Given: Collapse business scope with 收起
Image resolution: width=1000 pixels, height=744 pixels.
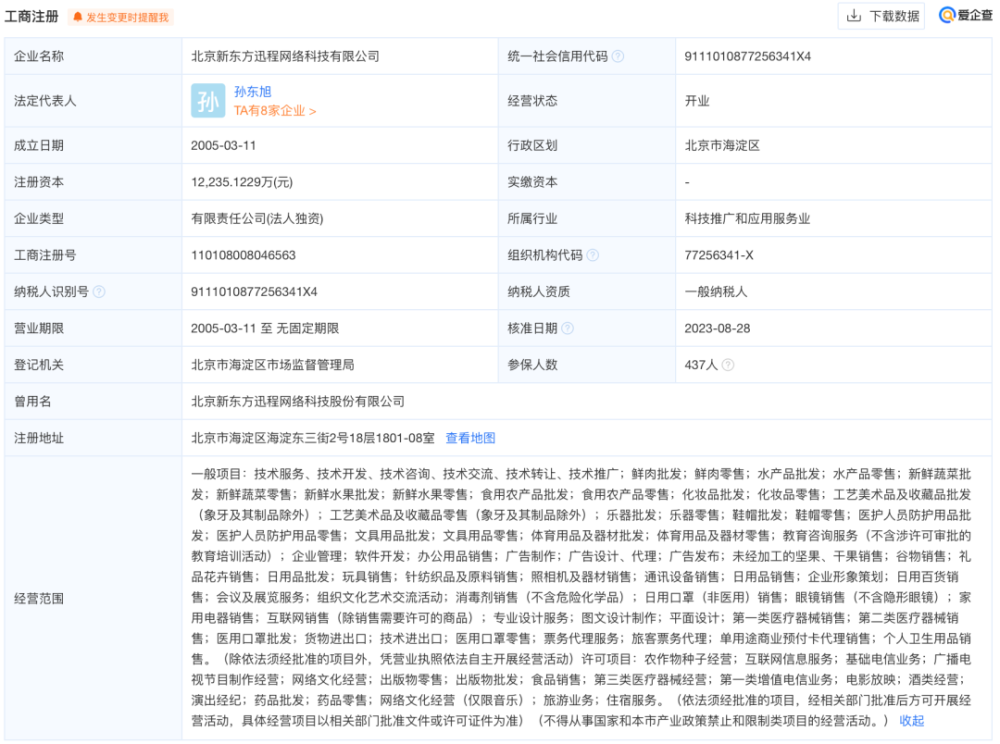Looking at the screenshot, I should (x=911, y=720).
